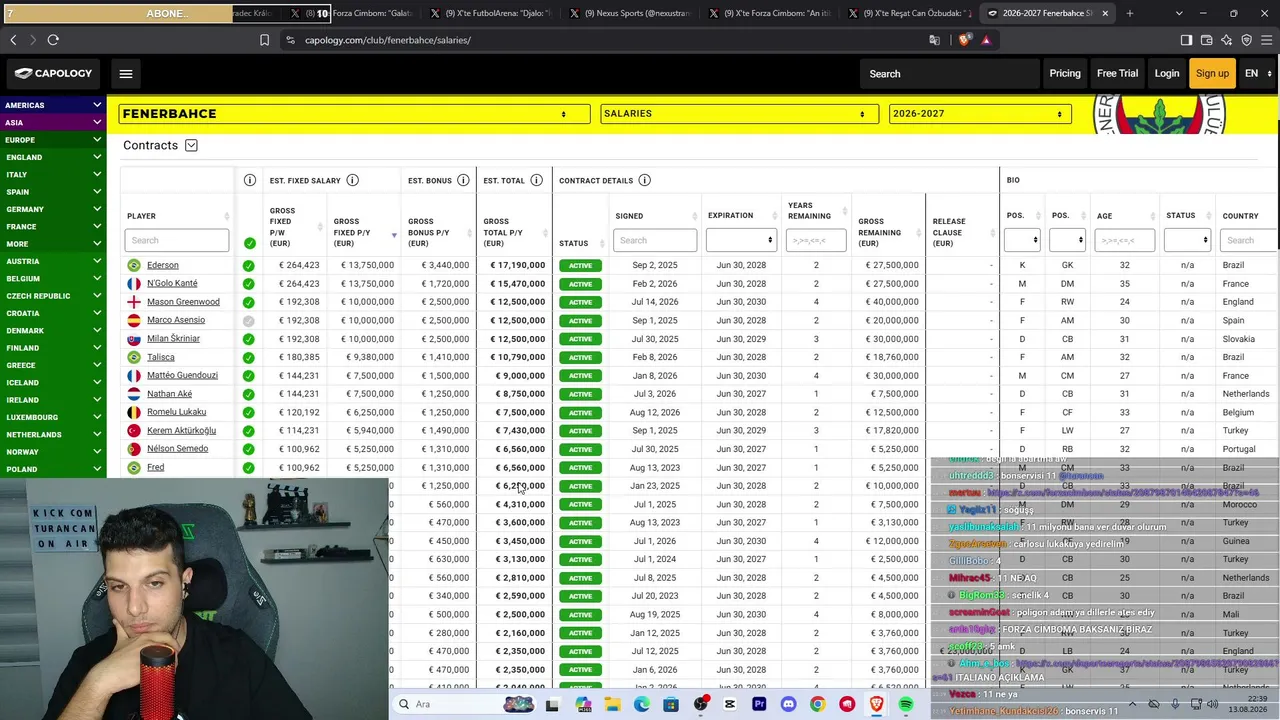The image size is (1280, 720).
Task: Open Spotify from the taskbar
Action: (906, 704)
